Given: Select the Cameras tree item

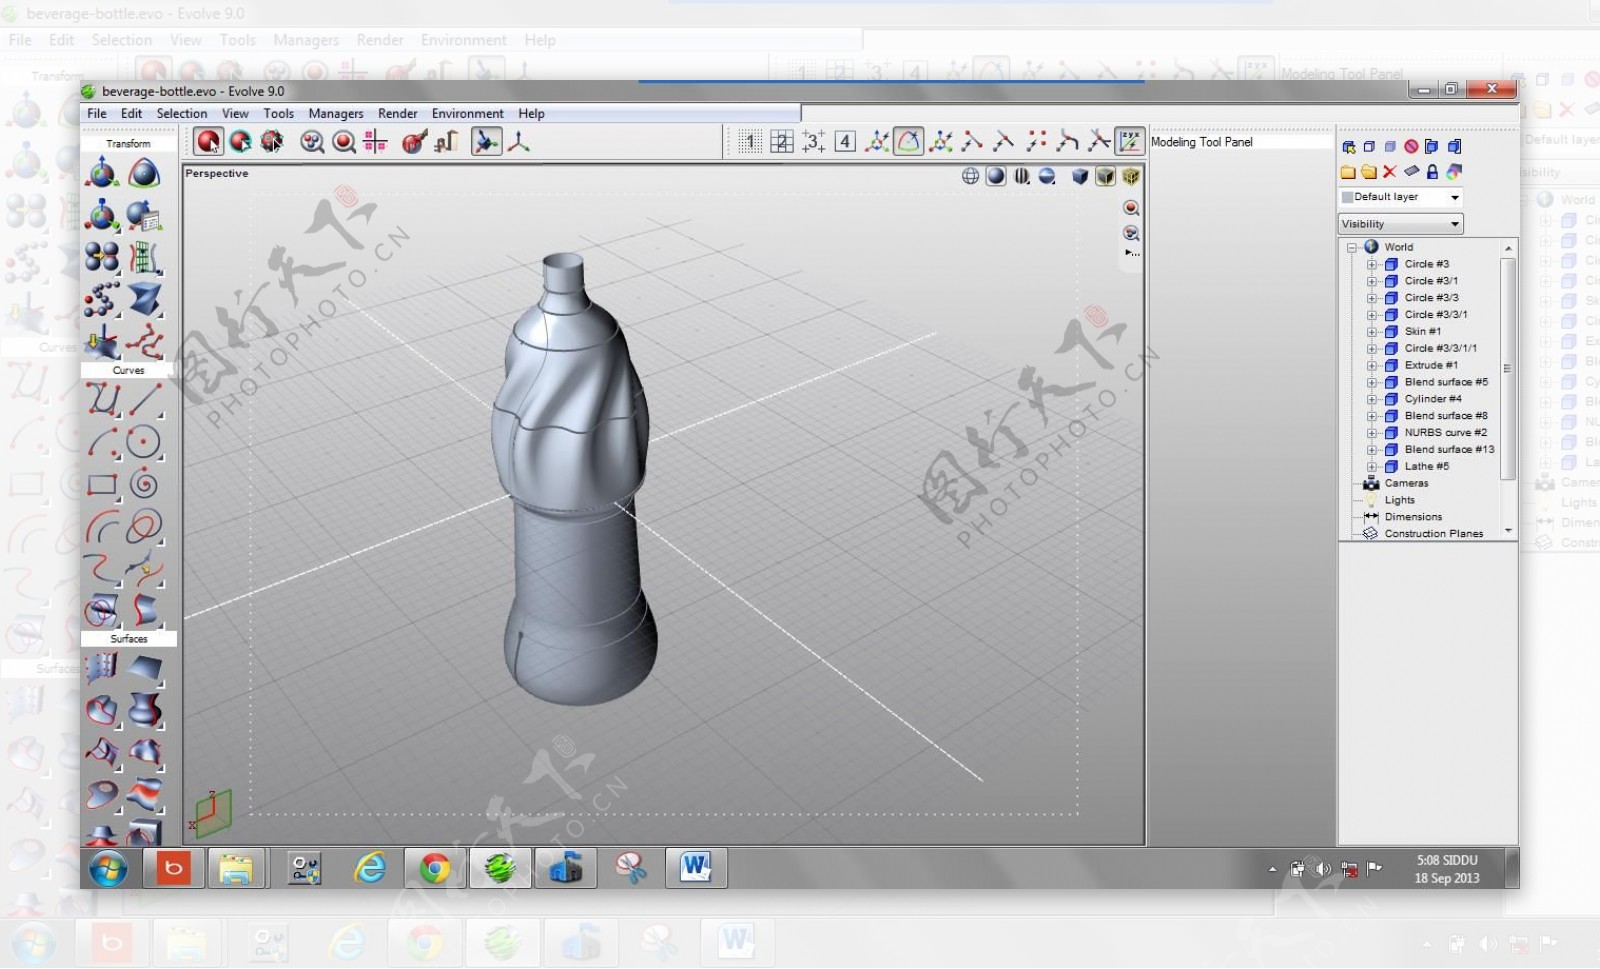Looking at the screenshot, I should click(x=1406, y=483).
